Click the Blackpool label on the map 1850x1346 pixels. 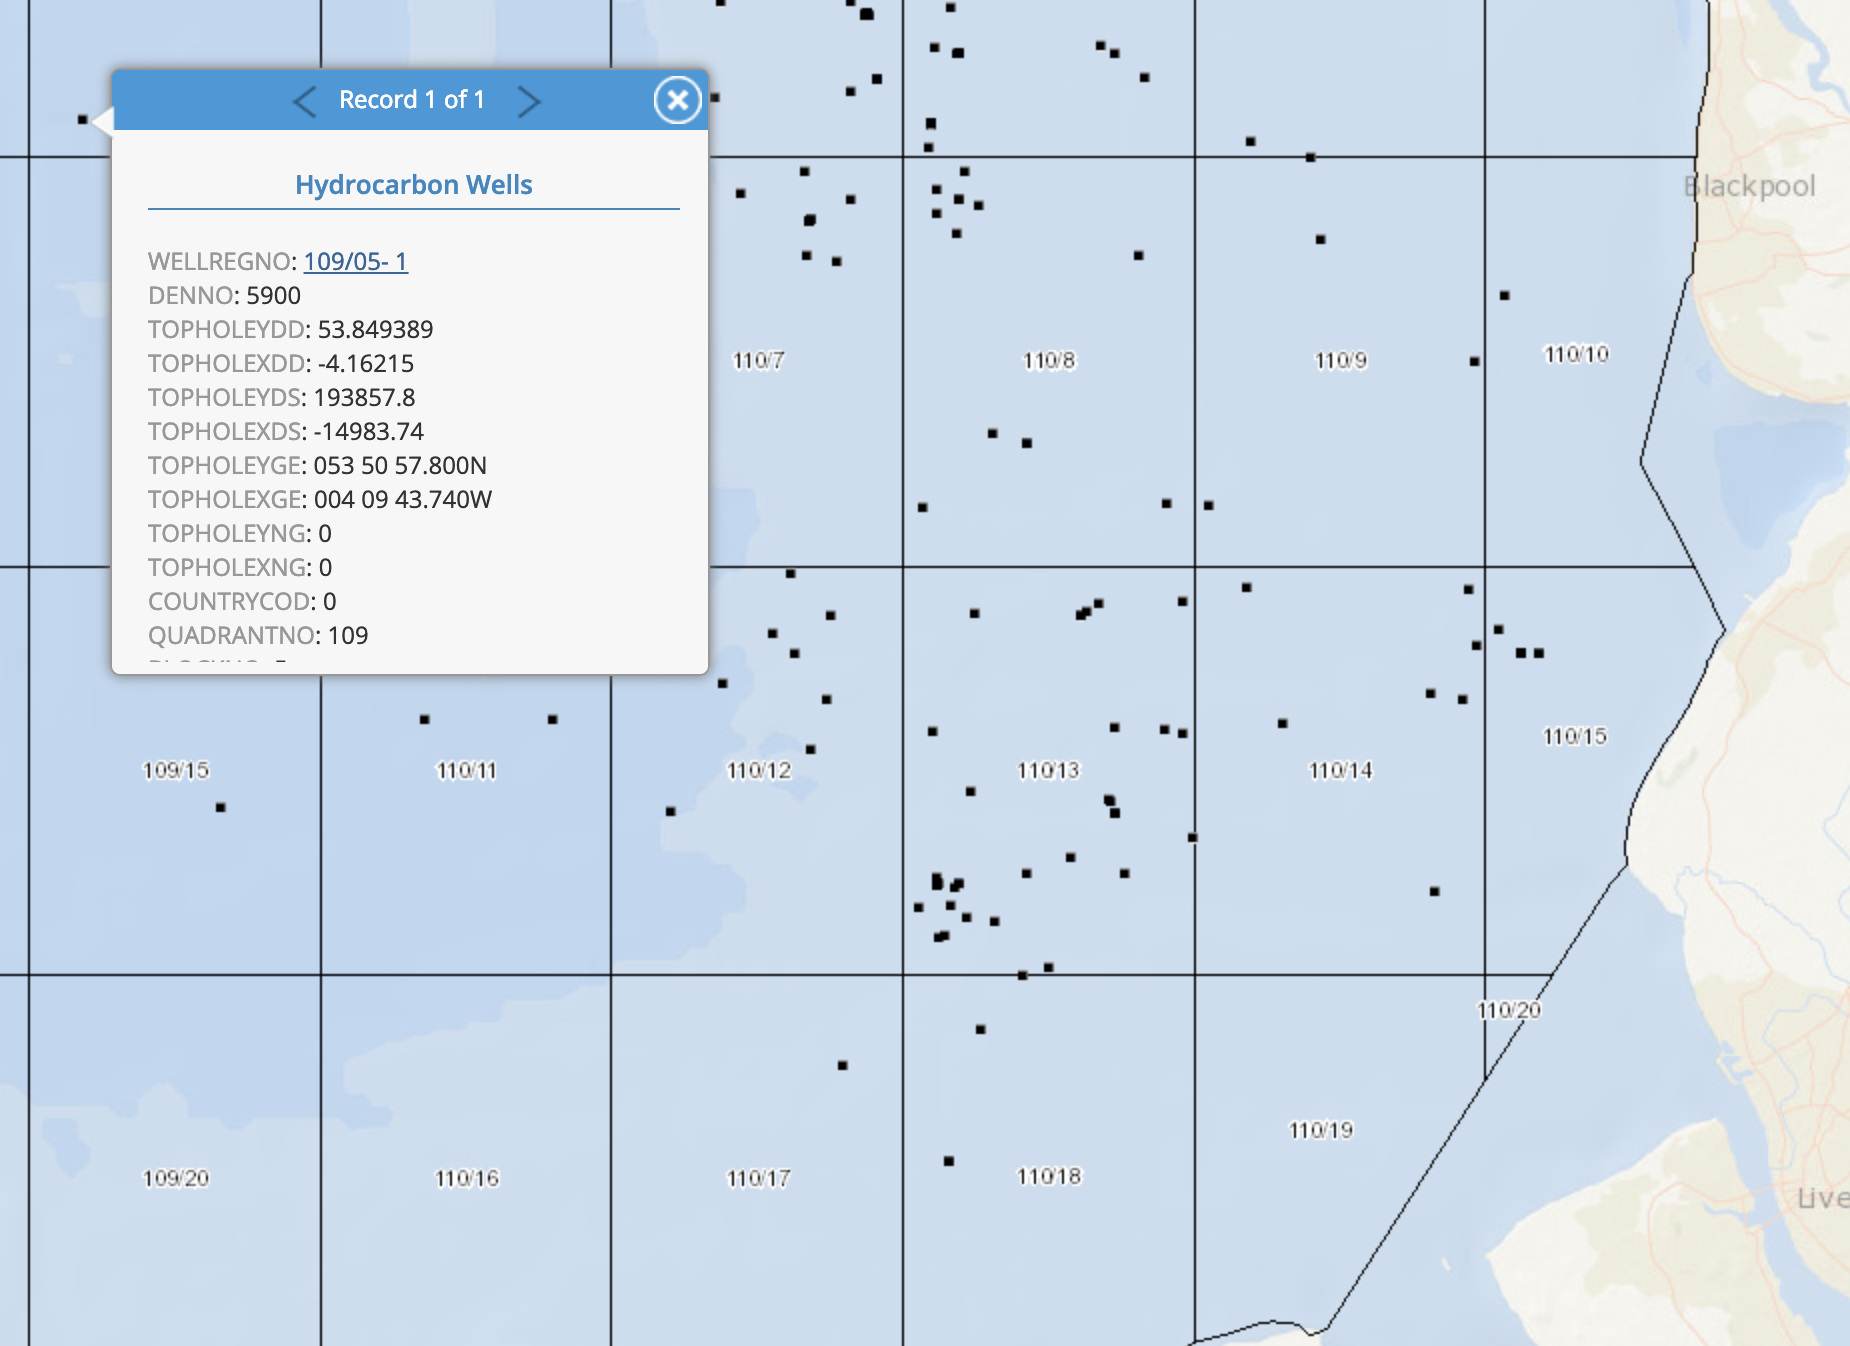pos(1749,185)
